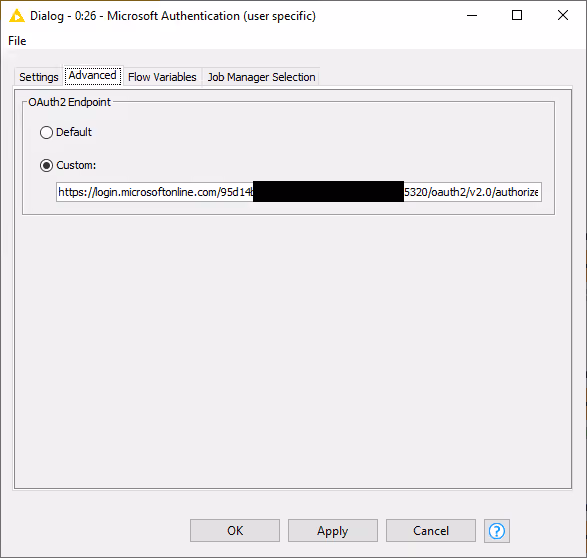Image resolution: width=587 pixels, height=558 pixels.
Task: Maximize the dialog window
Action: 517,15
